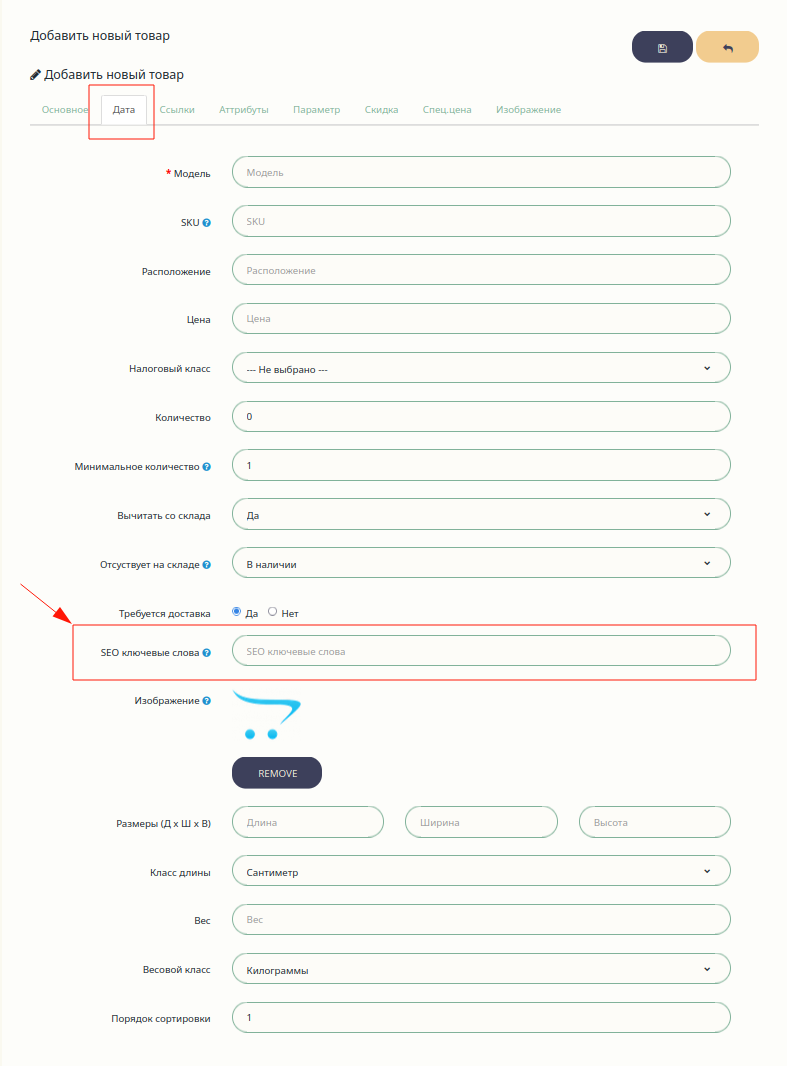Switch to the Ссылки tab
This screenshot has width=787, height=1066.
177,110
